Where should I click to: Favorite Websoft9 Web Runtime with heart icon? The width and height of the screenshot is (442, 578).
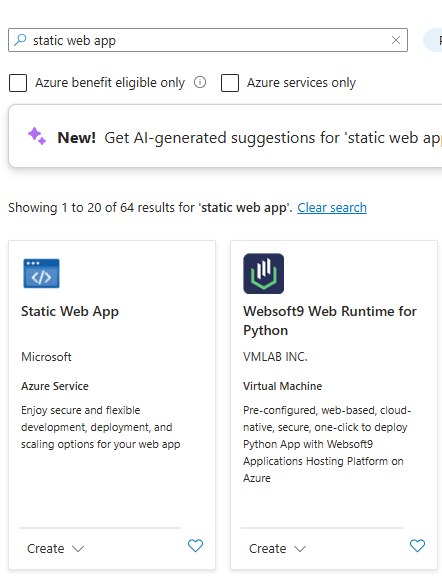click(x=417, y=546)
